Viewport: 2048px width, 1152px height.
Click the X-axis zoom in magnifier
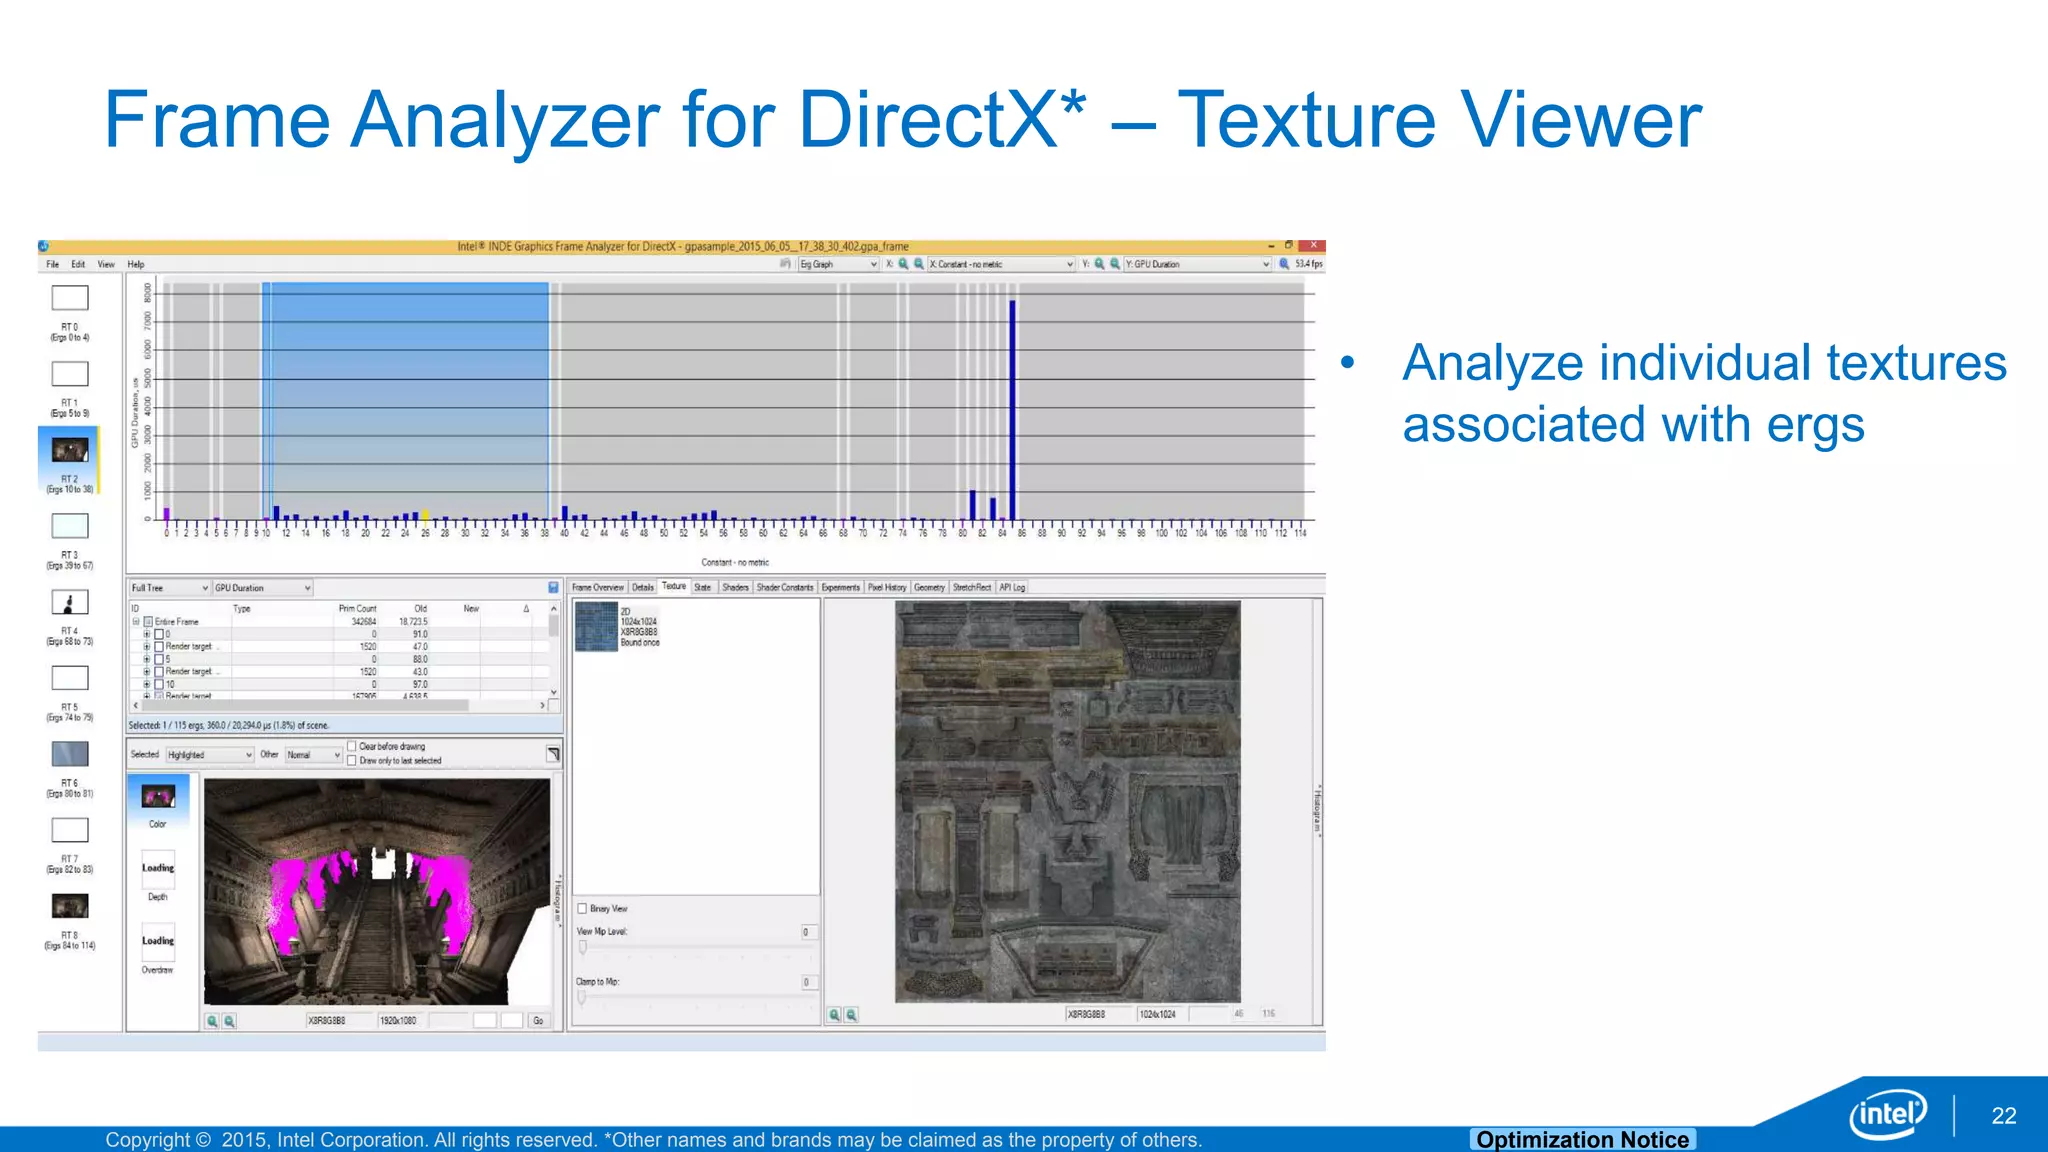903,264
